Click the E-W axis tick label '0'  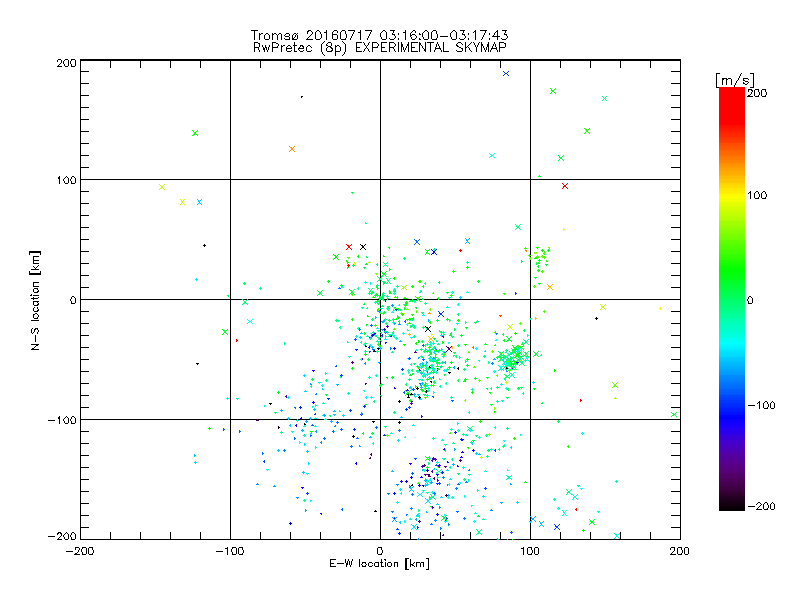[x=380, y=551]
